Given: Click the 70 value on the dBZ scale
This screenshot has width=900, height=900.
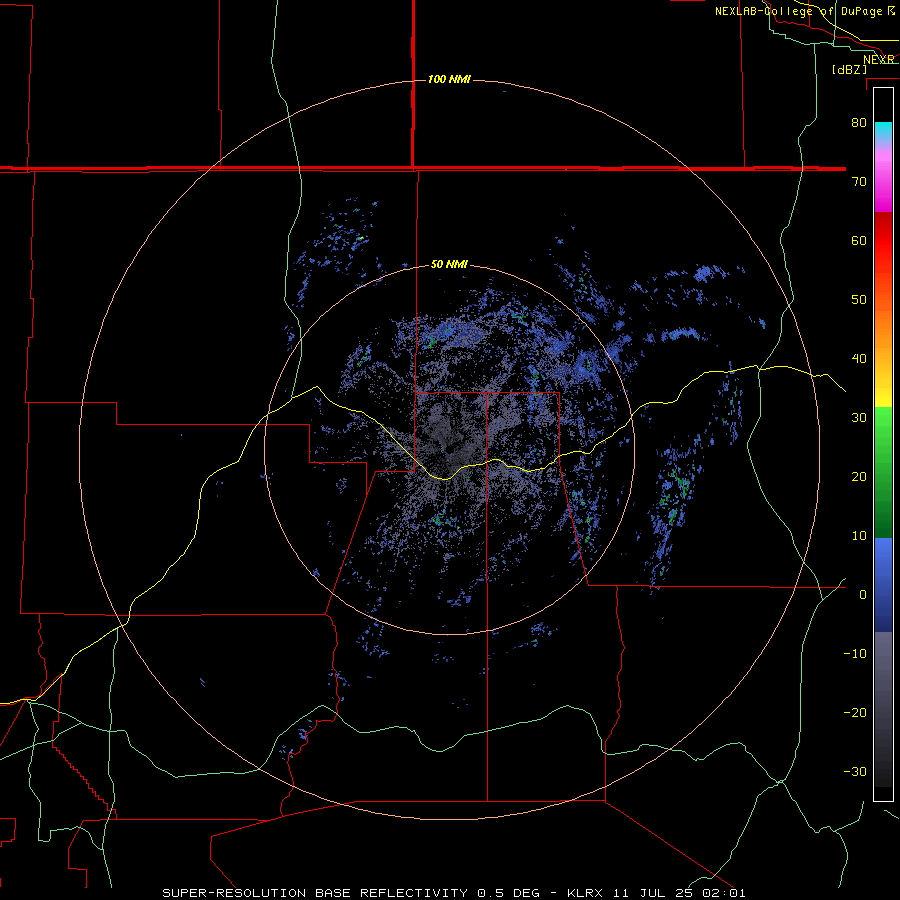Looking at the screenshot, I should pyautogui.click(x=859, y=181).
